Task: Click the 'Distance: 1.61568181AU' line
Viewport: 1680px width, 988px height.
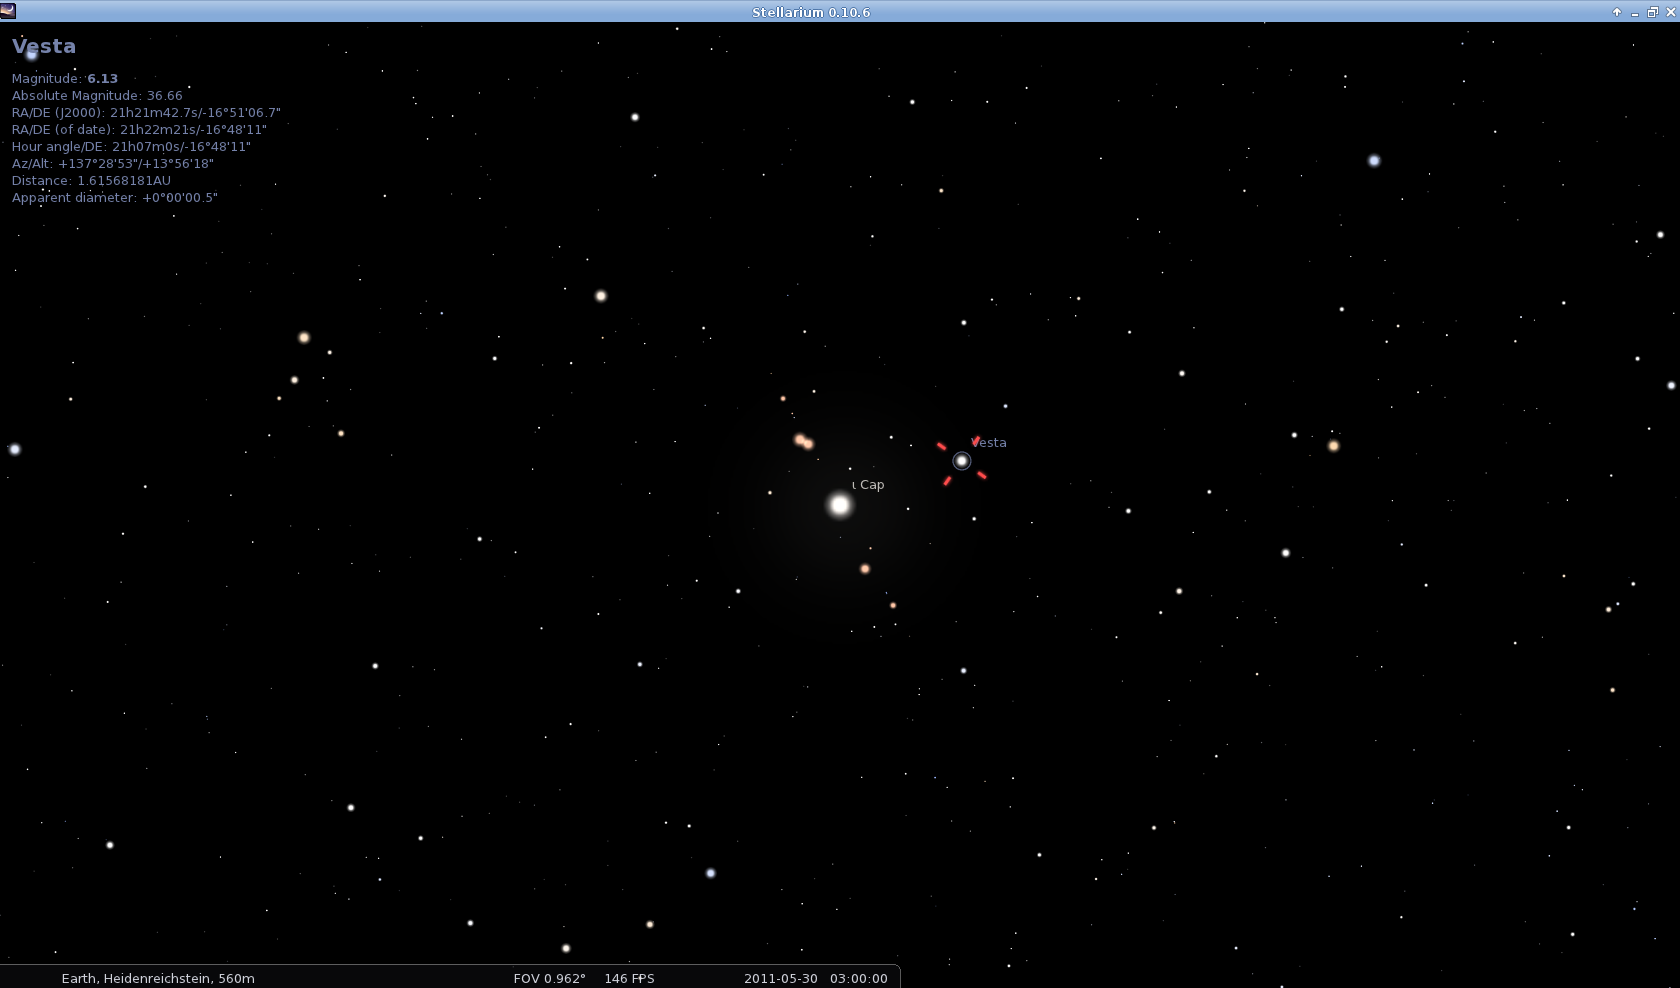Action: pos(91,180)
